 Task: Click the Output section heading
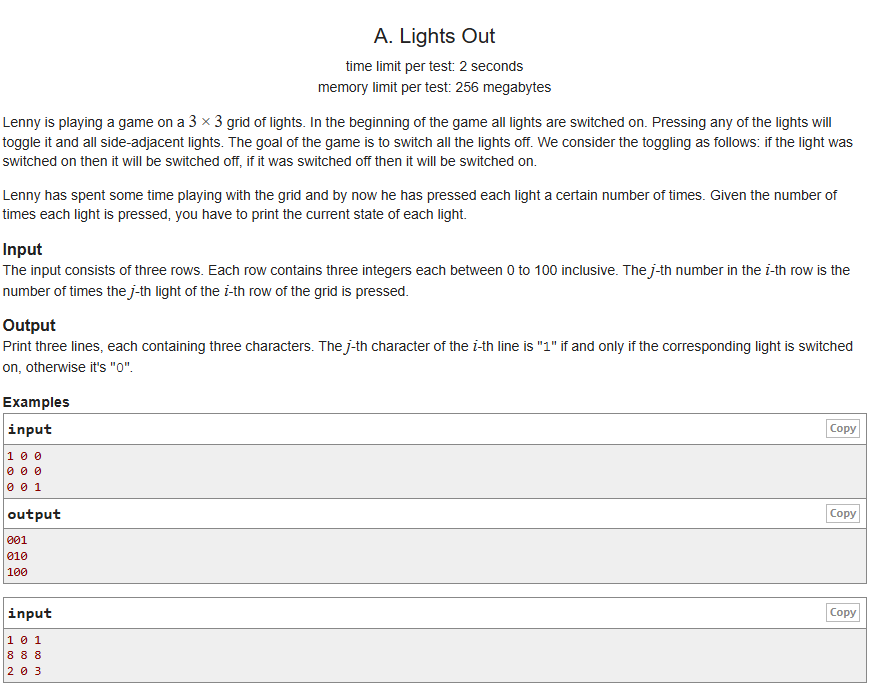[29, 325]
